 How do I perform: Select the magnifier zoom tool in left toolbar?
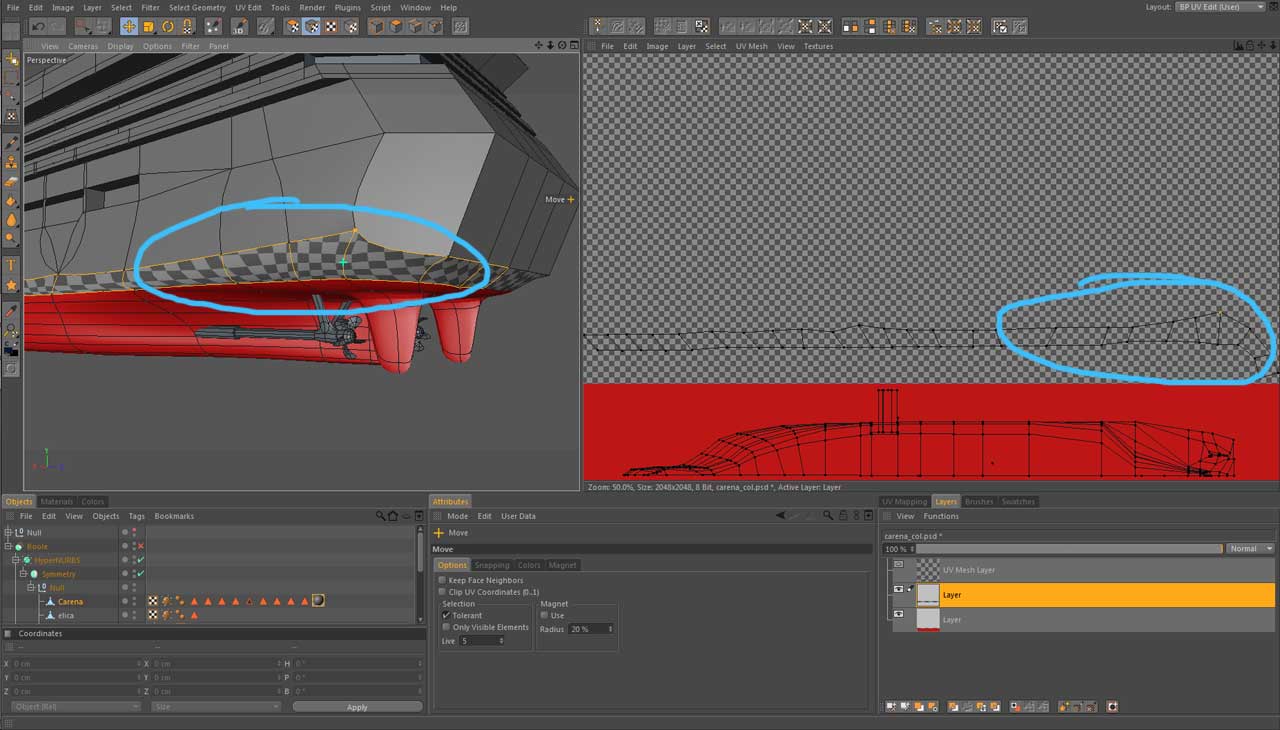12,329
